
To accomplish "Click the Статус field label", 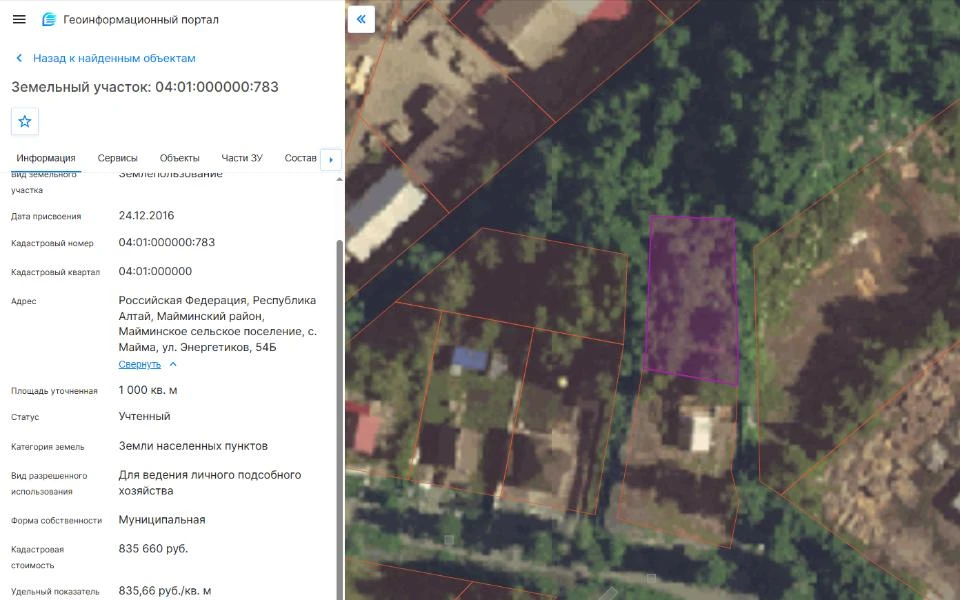I will pos(24,417).
